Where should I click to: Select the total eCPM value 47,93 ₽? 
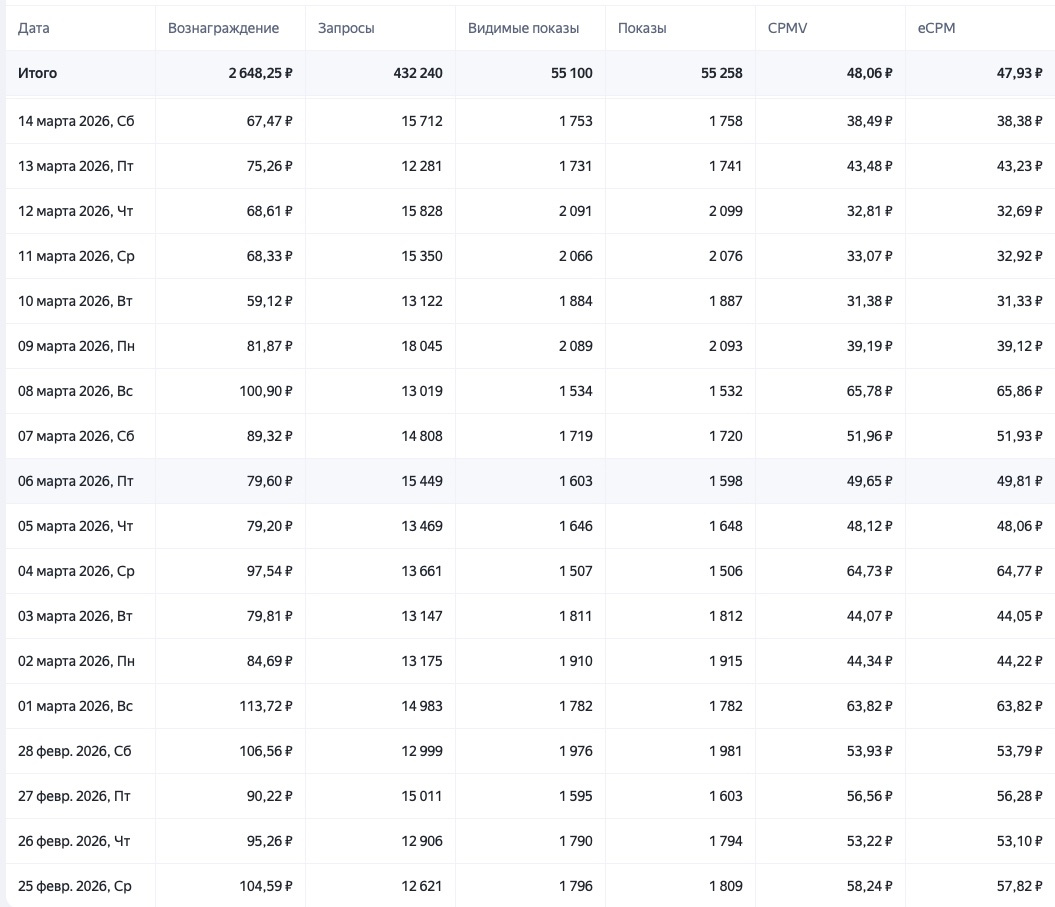click(1014, 73)
